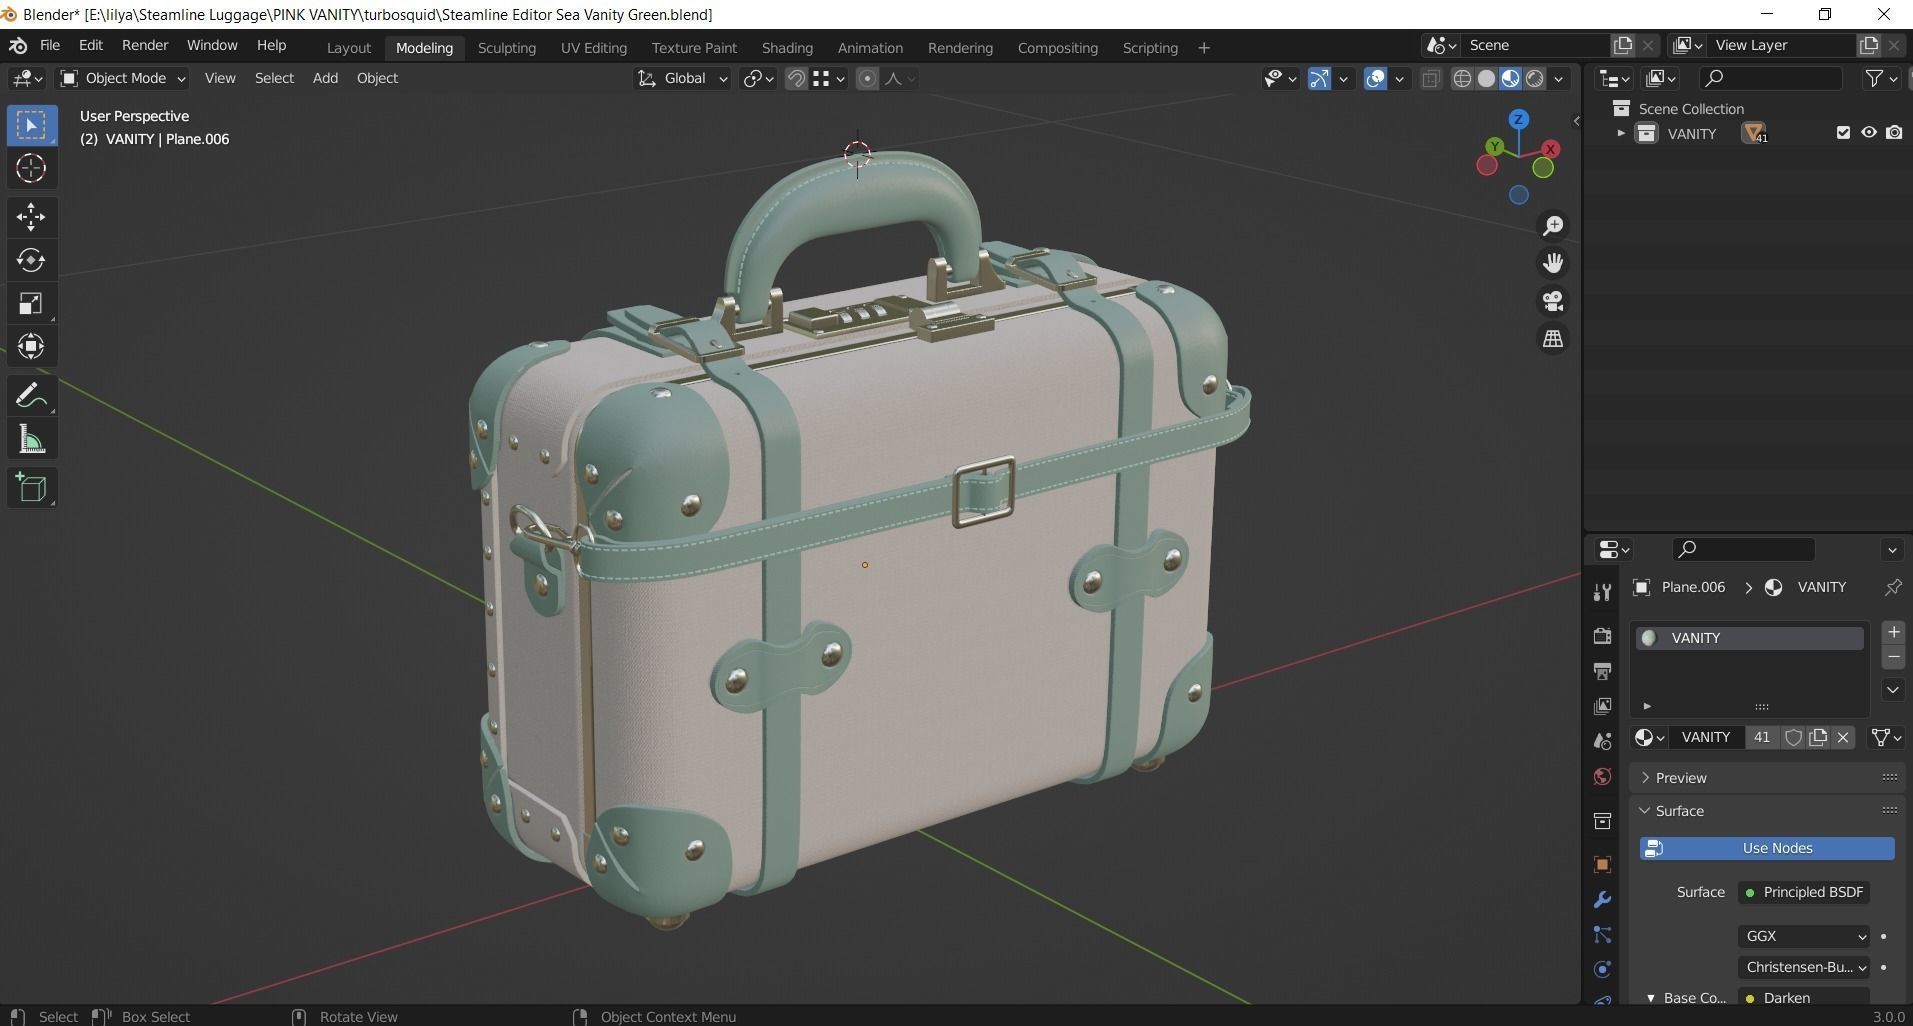Toggle fake user shield for VANITY material
The height and width of the screenshot is (1026, 1913).
point(1793,737)
